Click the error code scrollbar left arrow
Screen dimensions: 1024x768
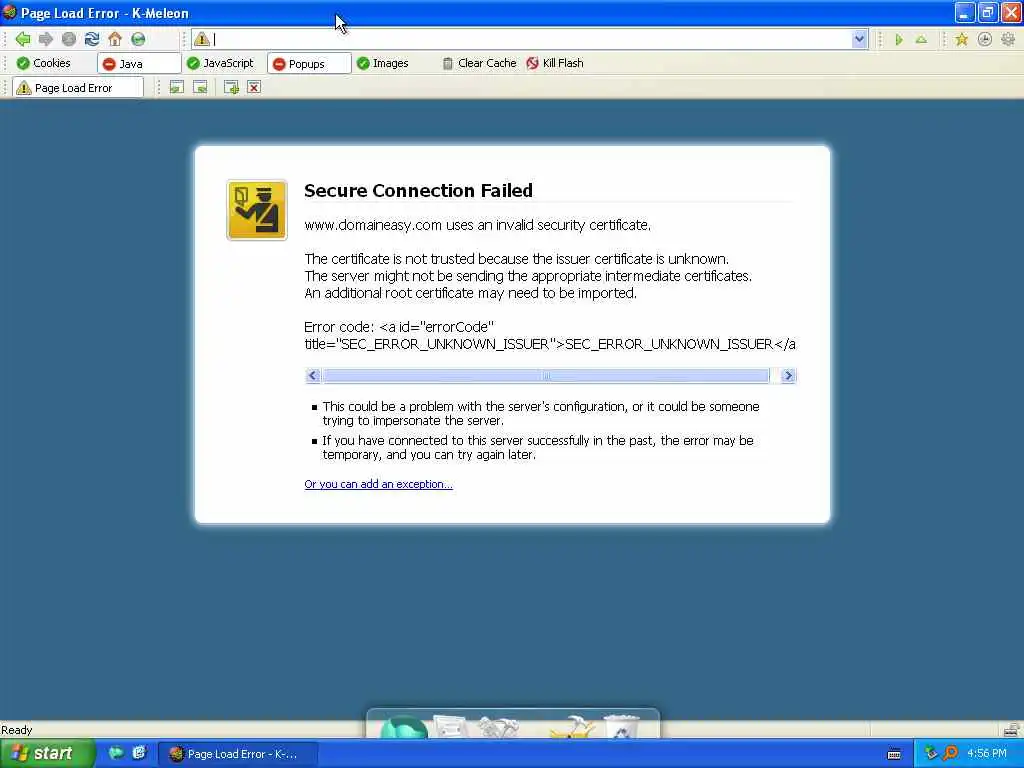[x=312, y=376]
